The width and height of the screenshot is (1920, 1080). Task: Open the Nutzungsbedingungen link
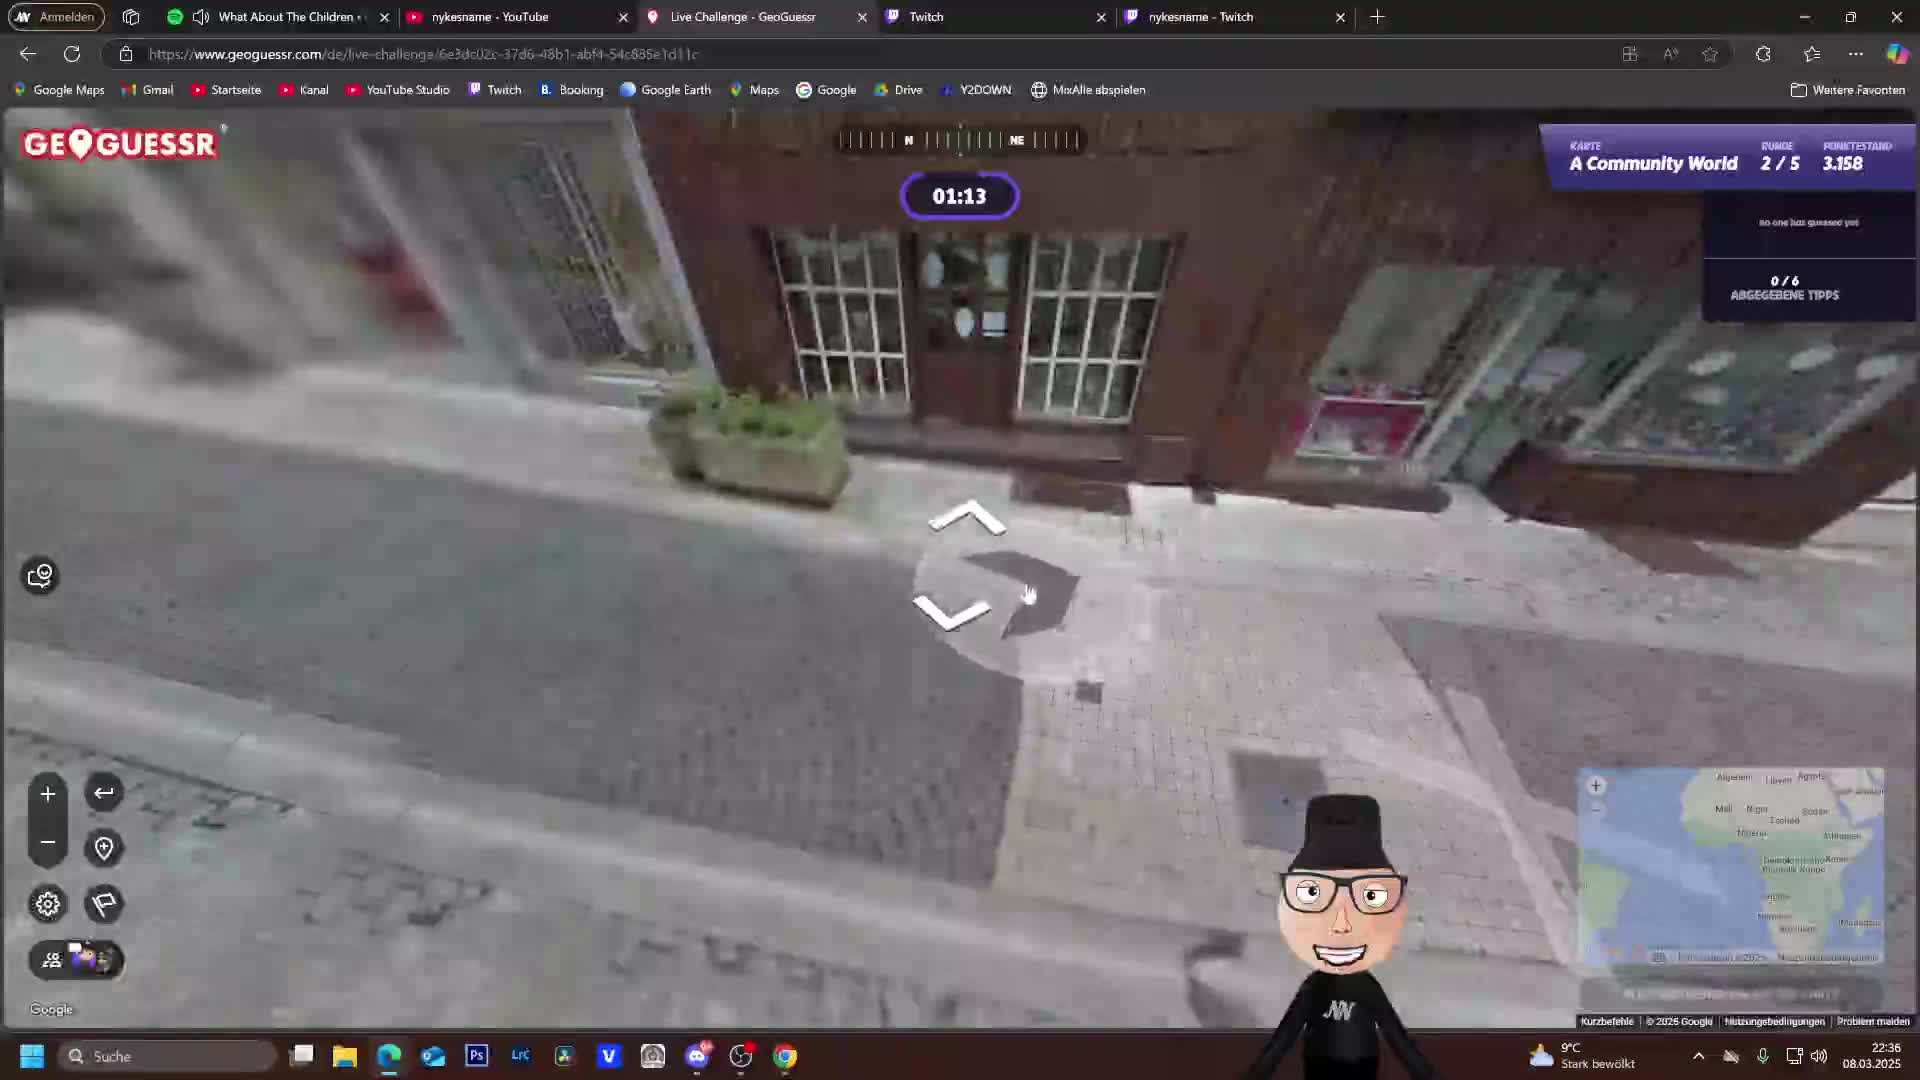point(1774,1021)
